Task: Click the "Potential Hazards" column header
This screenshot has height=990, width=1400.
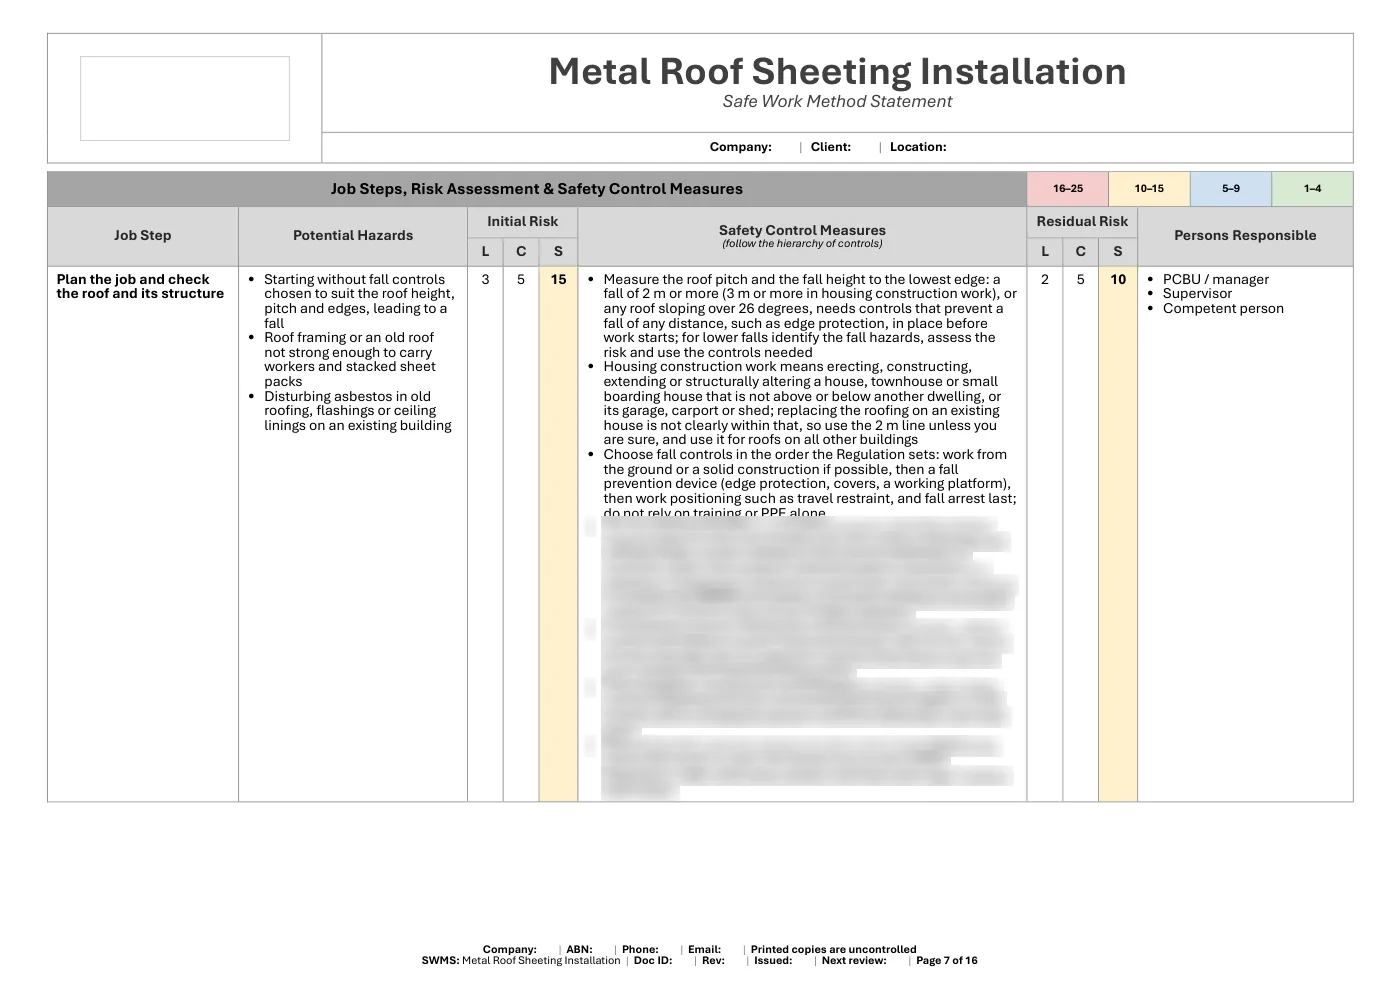Action: (x=353, y=236)
